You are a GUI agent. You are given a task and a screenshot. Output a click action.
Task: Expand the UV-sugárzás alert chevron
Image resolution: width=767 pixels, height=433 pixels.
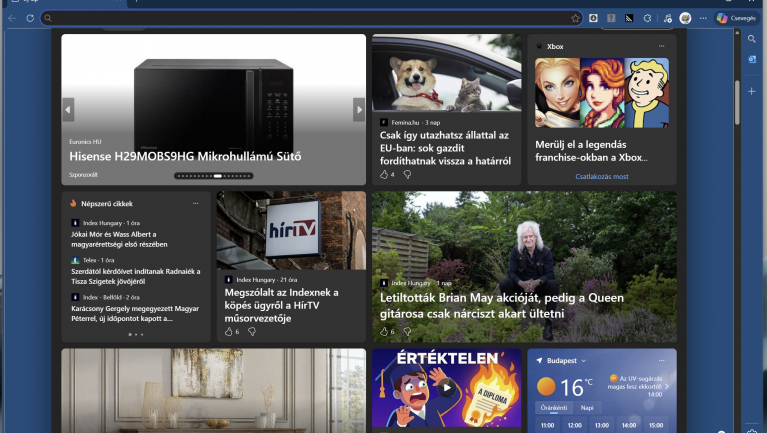(x=667, y=387)
